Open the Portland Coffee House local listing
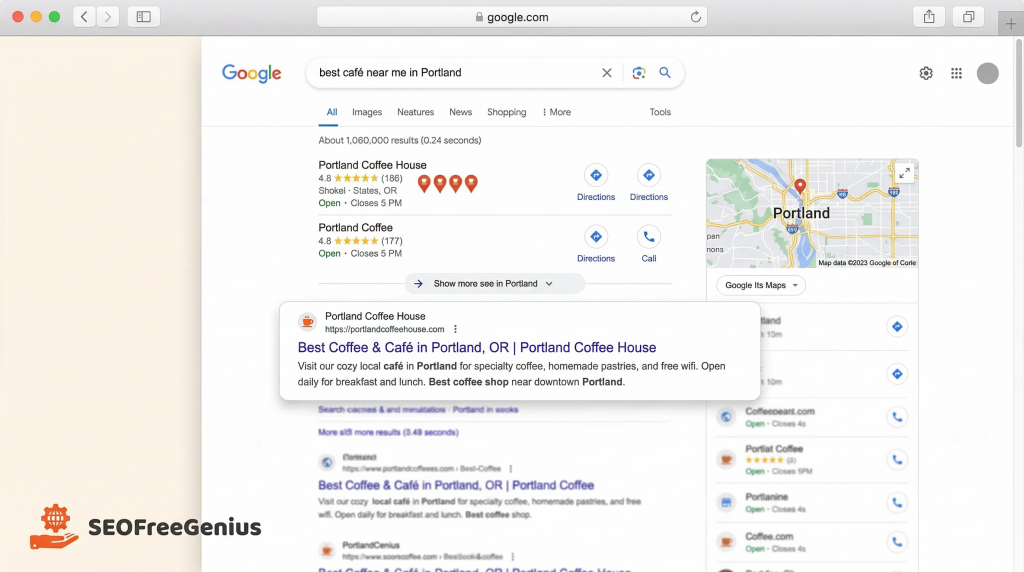This screenshot has width=1024, height=572. [372, 165]
